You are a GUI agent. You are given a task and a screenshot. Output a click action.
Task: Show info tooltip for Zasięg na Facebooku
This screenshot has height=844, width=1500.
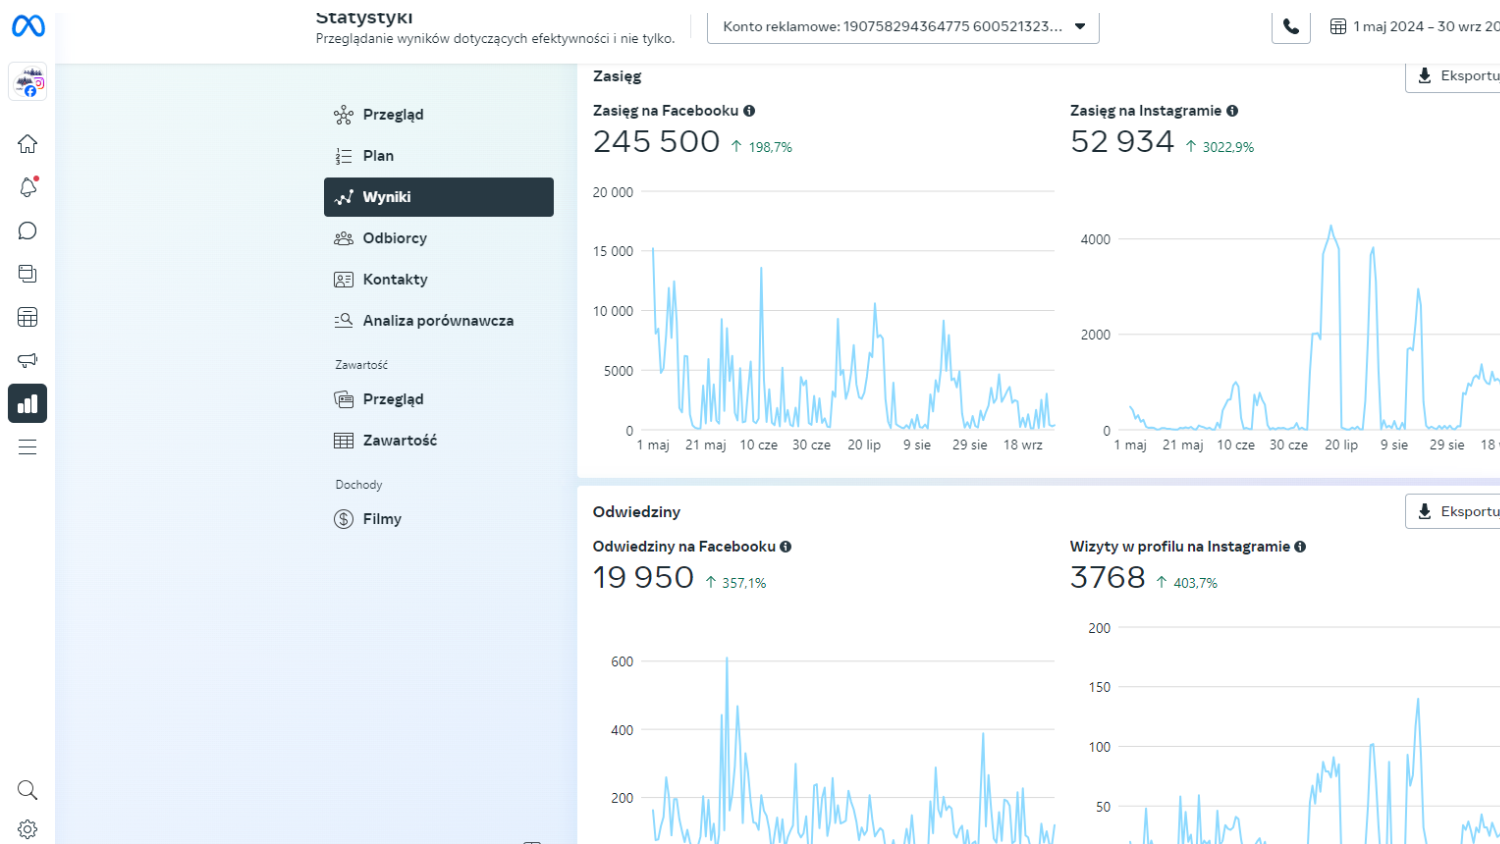pos(749,111)
